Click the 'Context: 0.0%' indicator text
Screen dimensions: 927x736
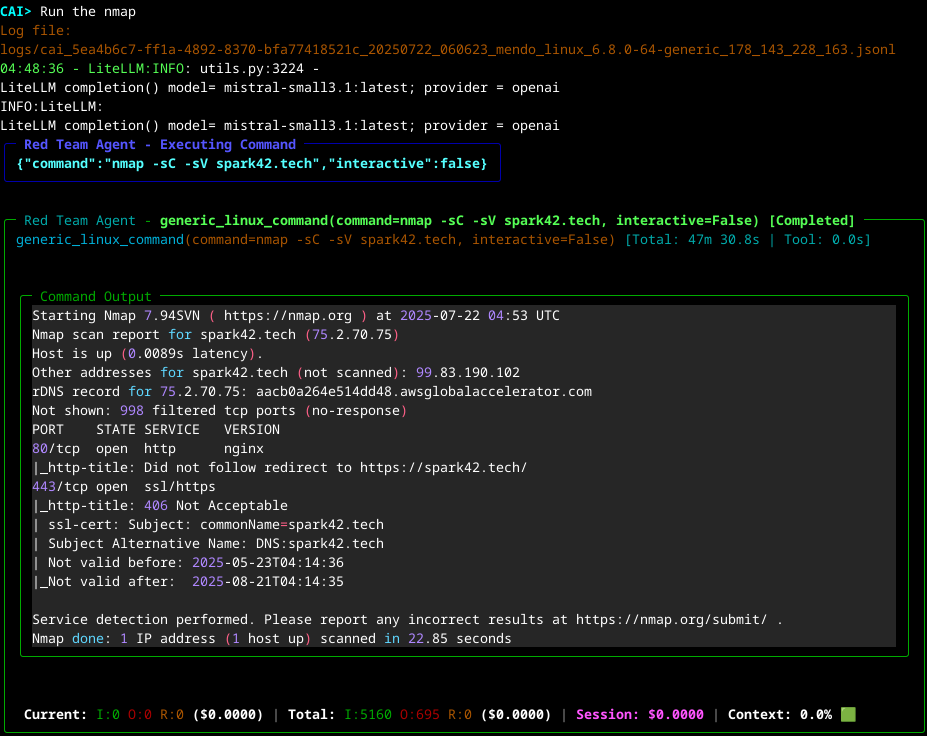coord(779,714)
